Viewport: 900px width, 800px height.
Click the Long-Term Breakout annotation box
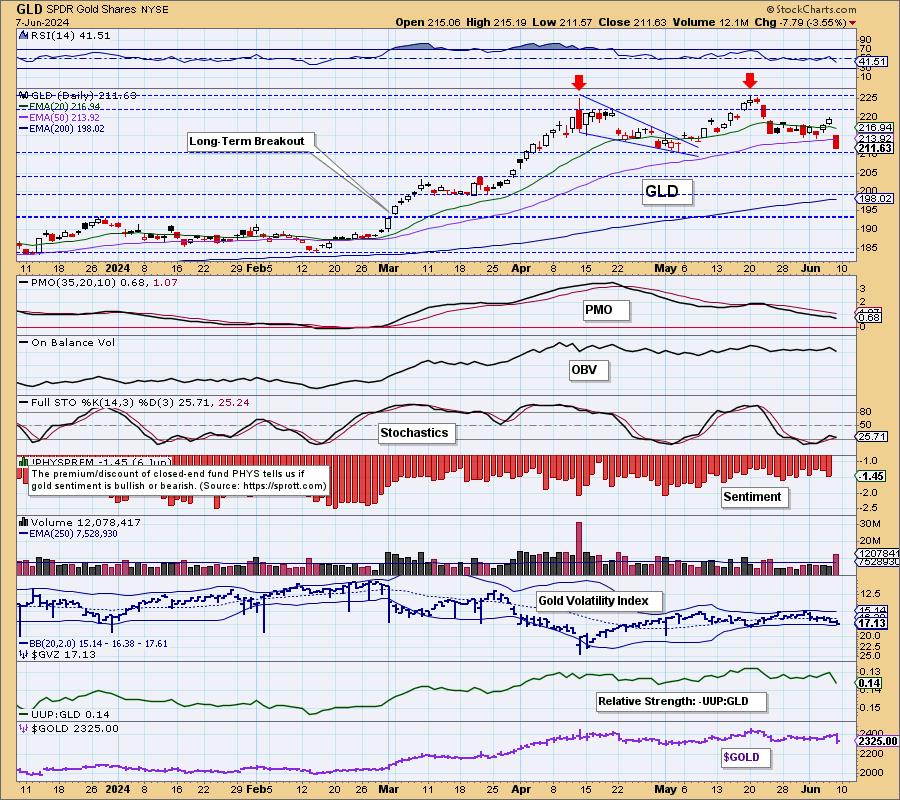pos(251,142)
